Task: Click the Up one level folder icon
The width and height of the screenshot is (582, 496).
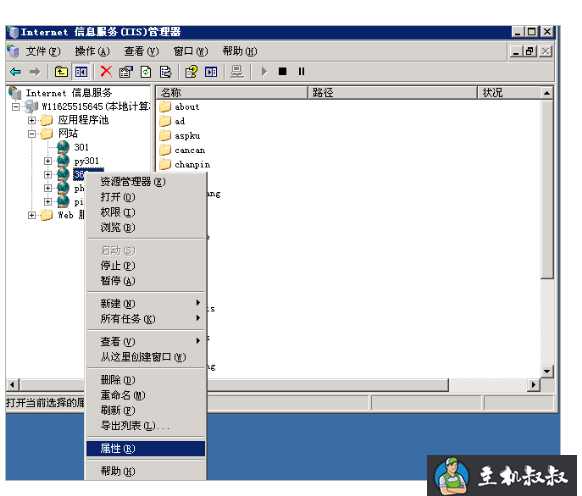Action: point(61,71)
